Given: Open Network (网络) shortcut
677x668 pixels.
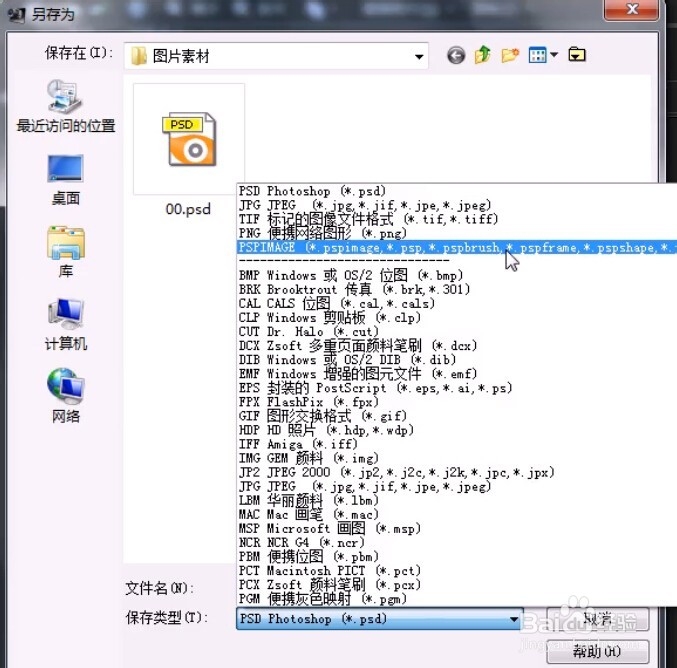Looking at the screenshot, I should tap(66, 395).
